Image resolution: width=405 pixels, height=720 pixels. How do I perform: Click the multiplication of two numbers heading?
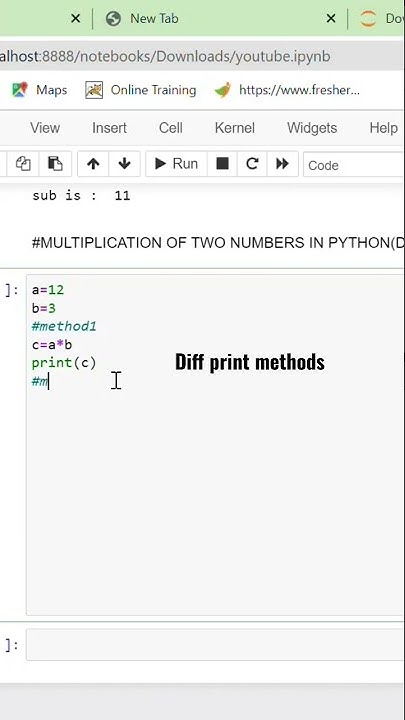tap(218, 242)
